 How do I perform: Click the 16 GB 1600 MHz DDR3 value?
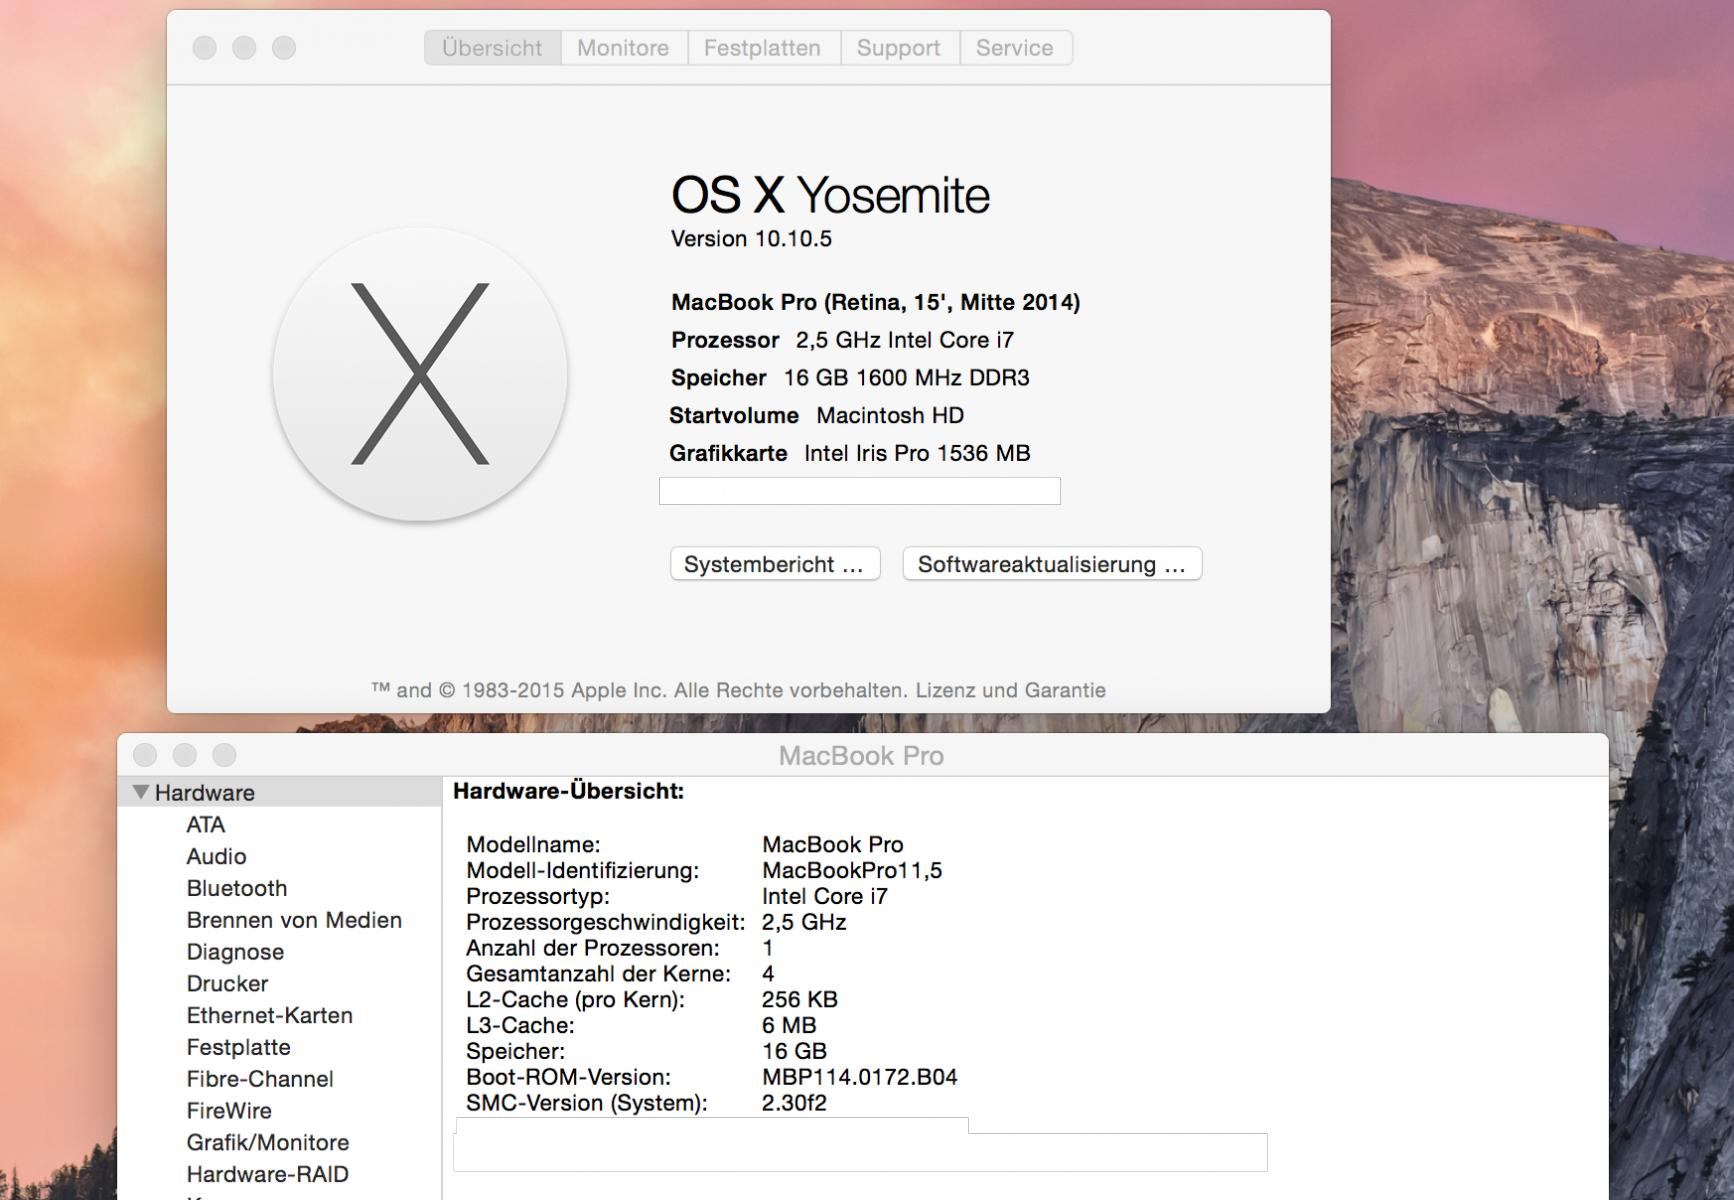907,378
